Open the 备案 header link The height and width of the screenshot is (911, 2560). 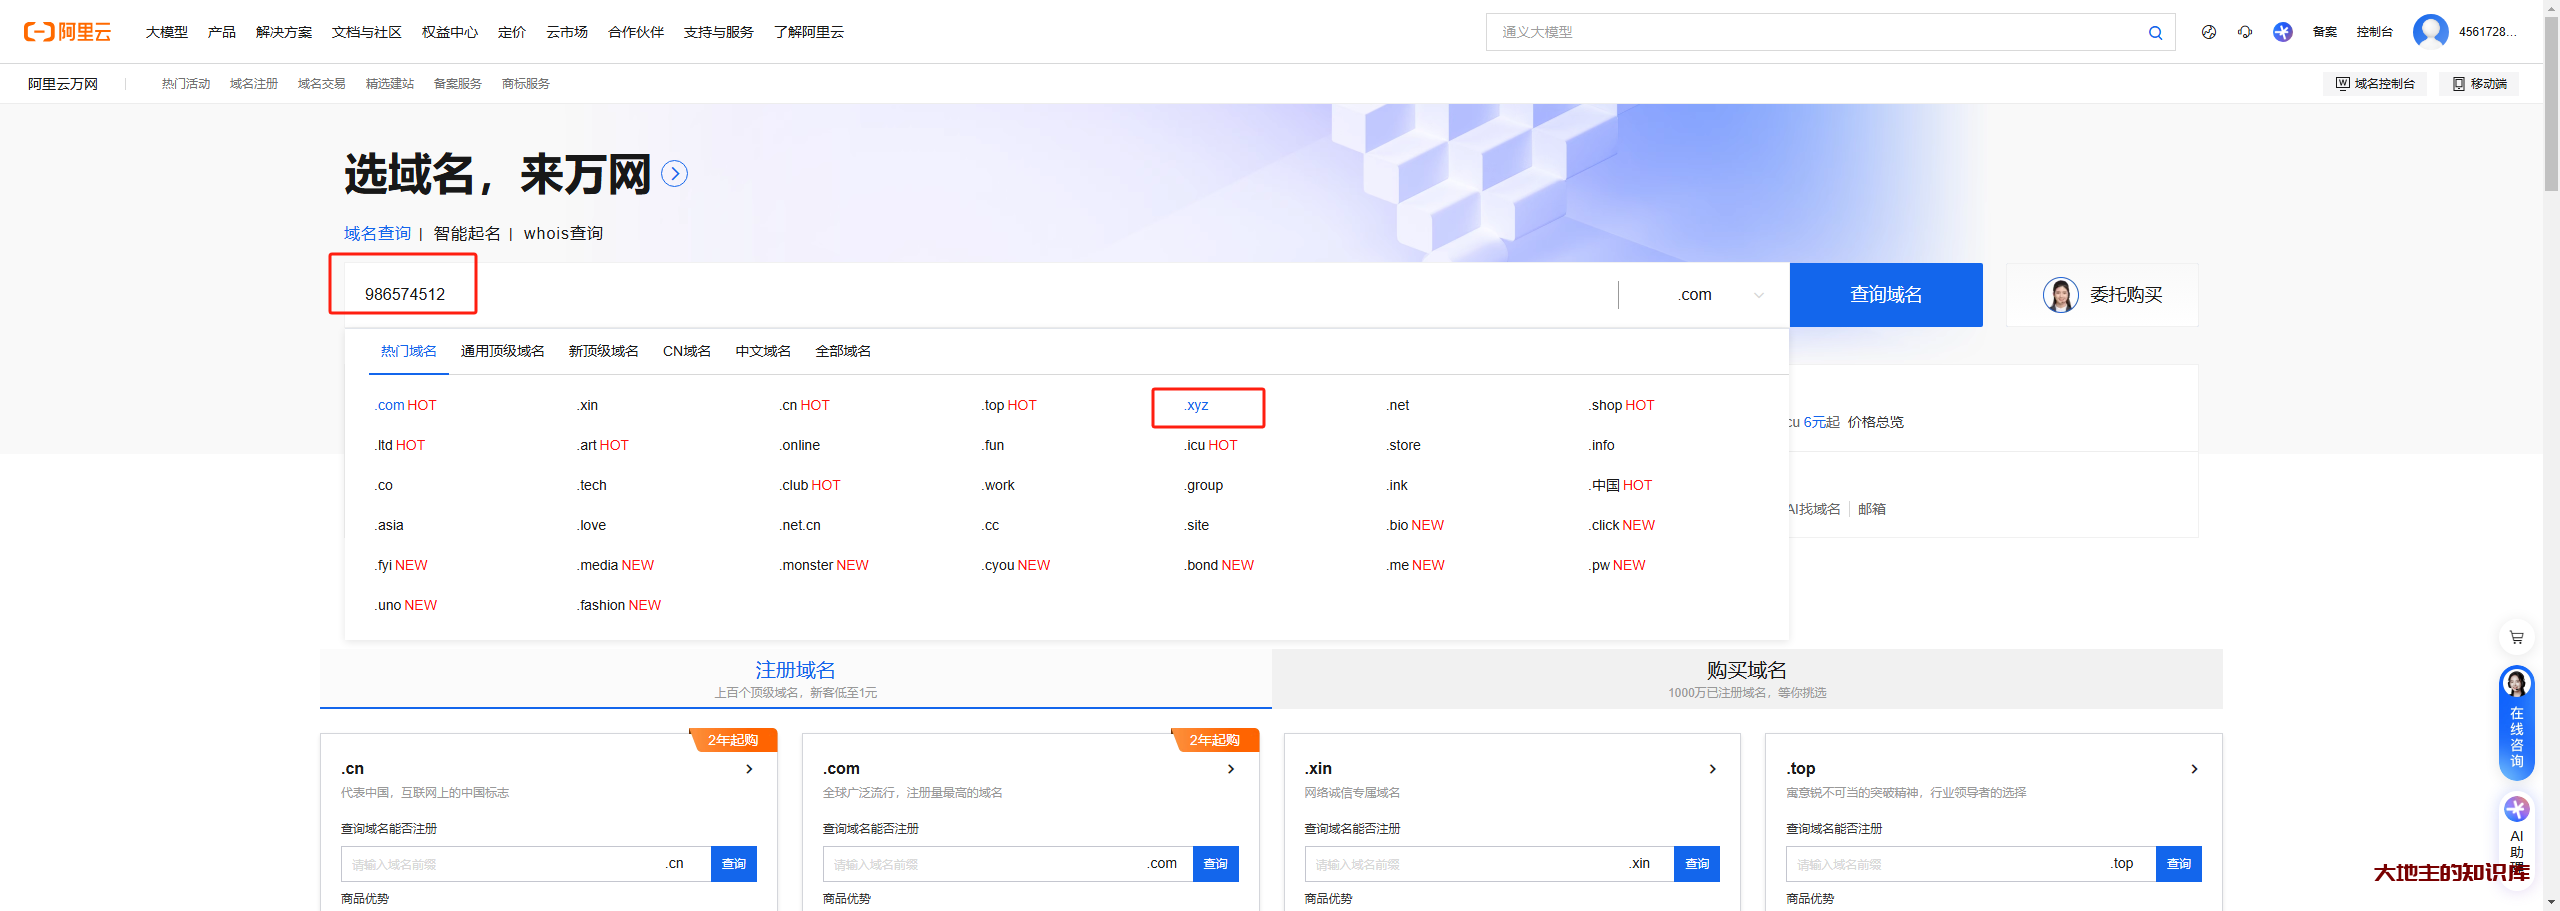click(x=2325, y=32)
